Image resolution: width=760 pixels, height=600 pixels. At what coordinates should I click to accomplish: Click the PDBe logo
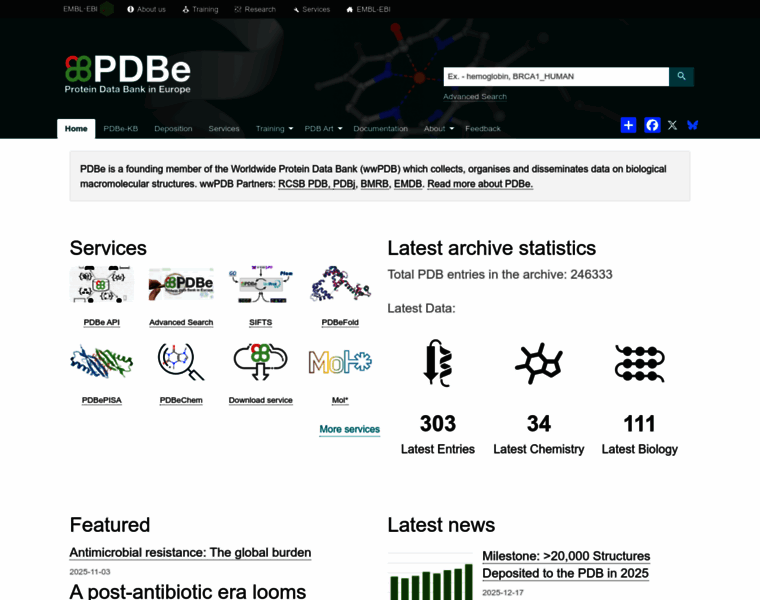127,74
